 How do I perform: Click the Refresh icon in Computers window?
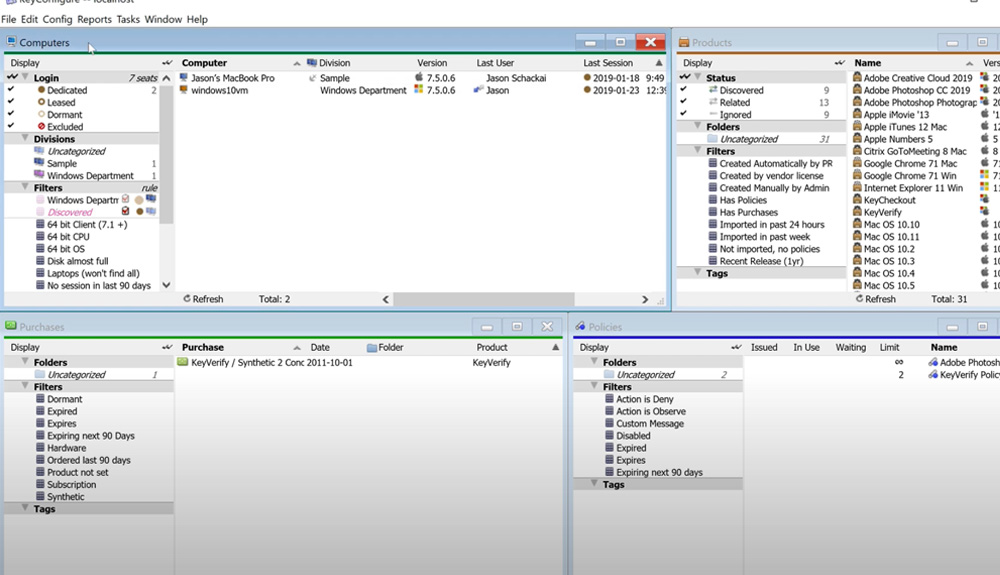tap(187, 298)
